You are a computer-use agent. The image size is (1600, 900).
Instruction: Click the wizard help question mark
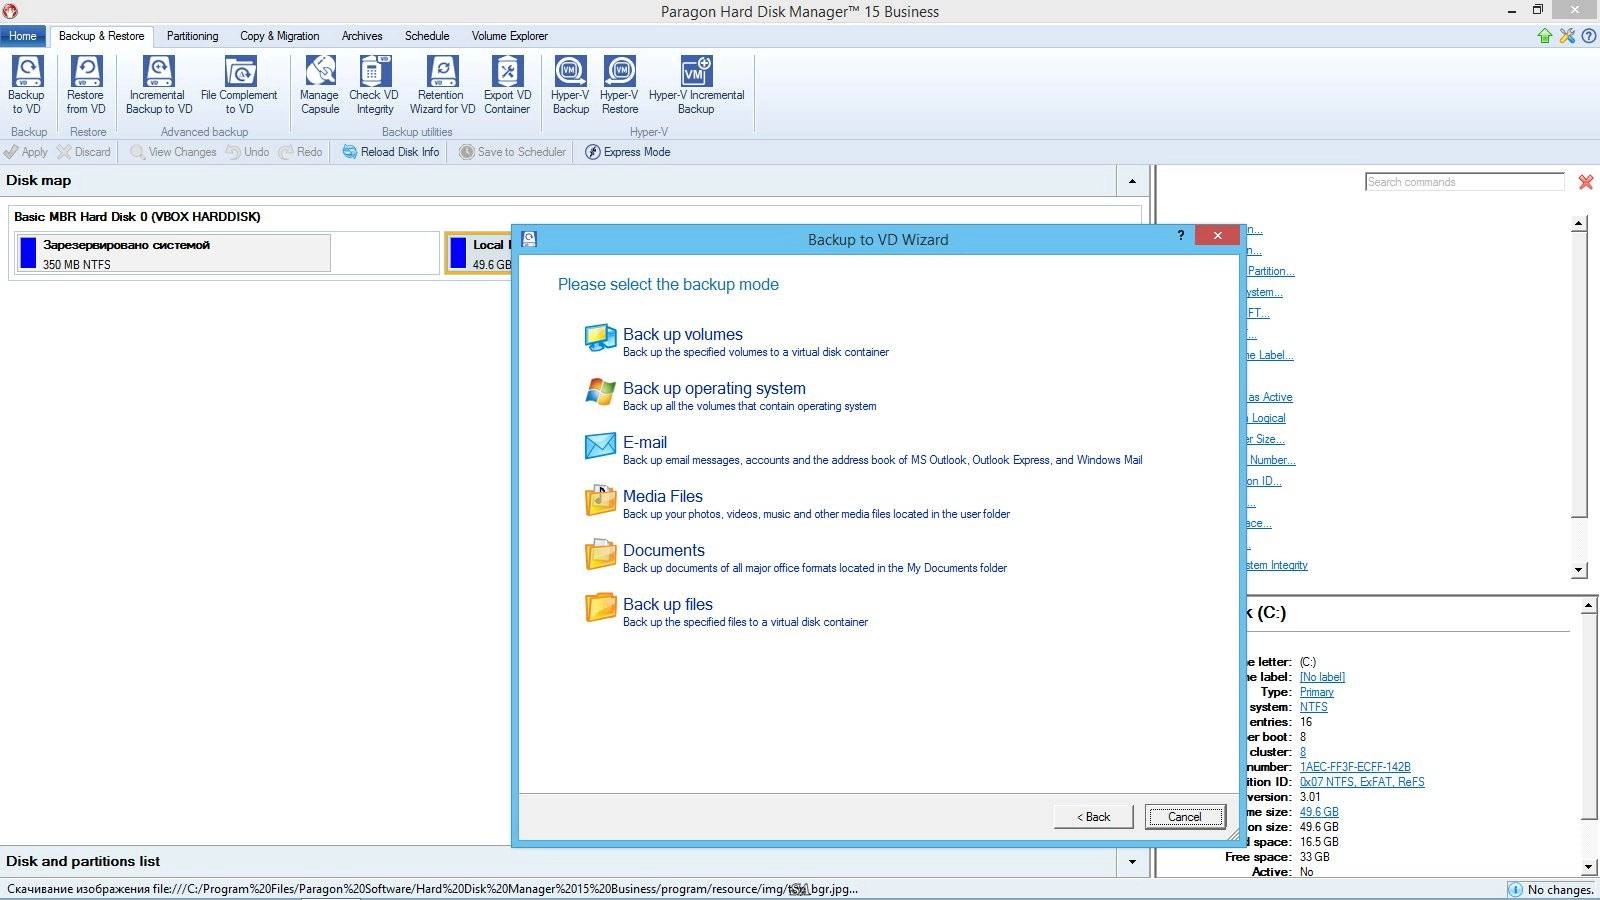[x=1180, y=235]
